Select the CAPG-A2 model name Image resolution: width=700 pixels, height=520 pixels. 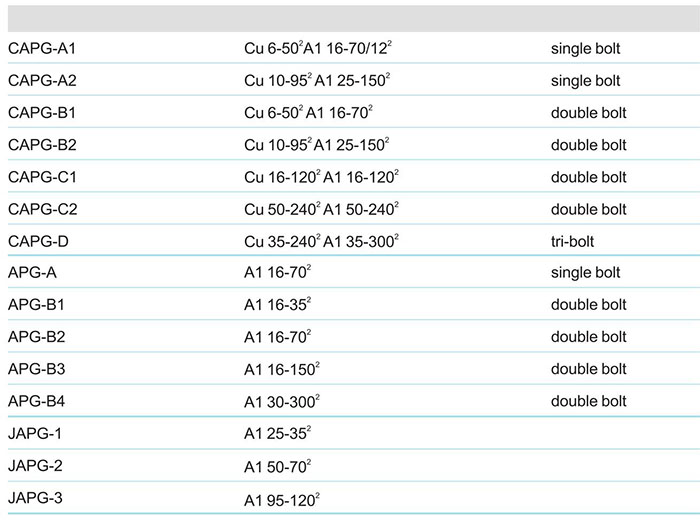pyautogui.click(x=42, y=81)
